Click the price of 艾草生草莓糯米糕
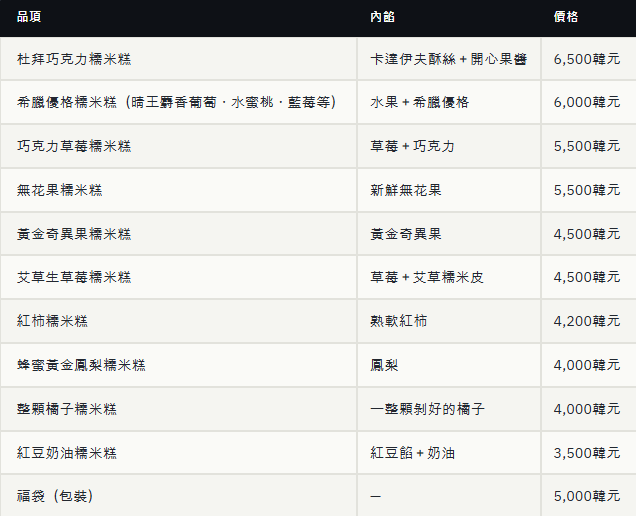 pos(589,277)
